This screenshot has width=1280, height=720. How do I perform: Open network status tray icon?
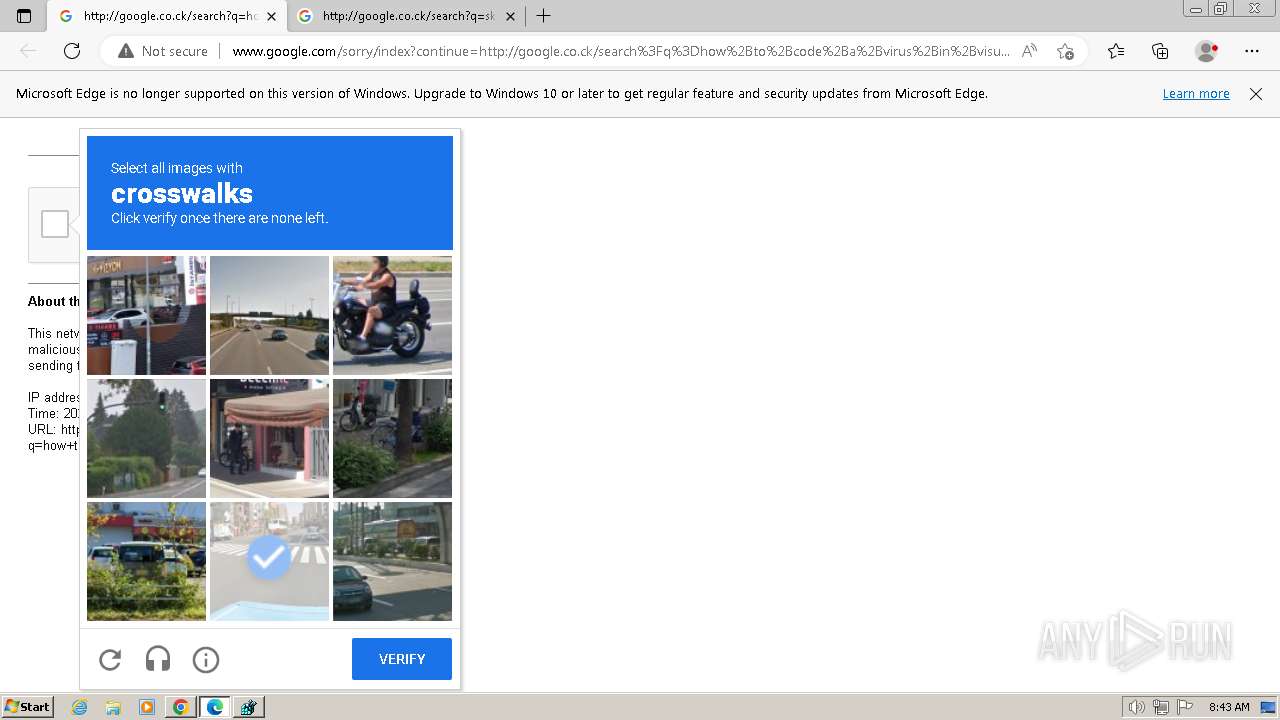(x=1161, y=707)
